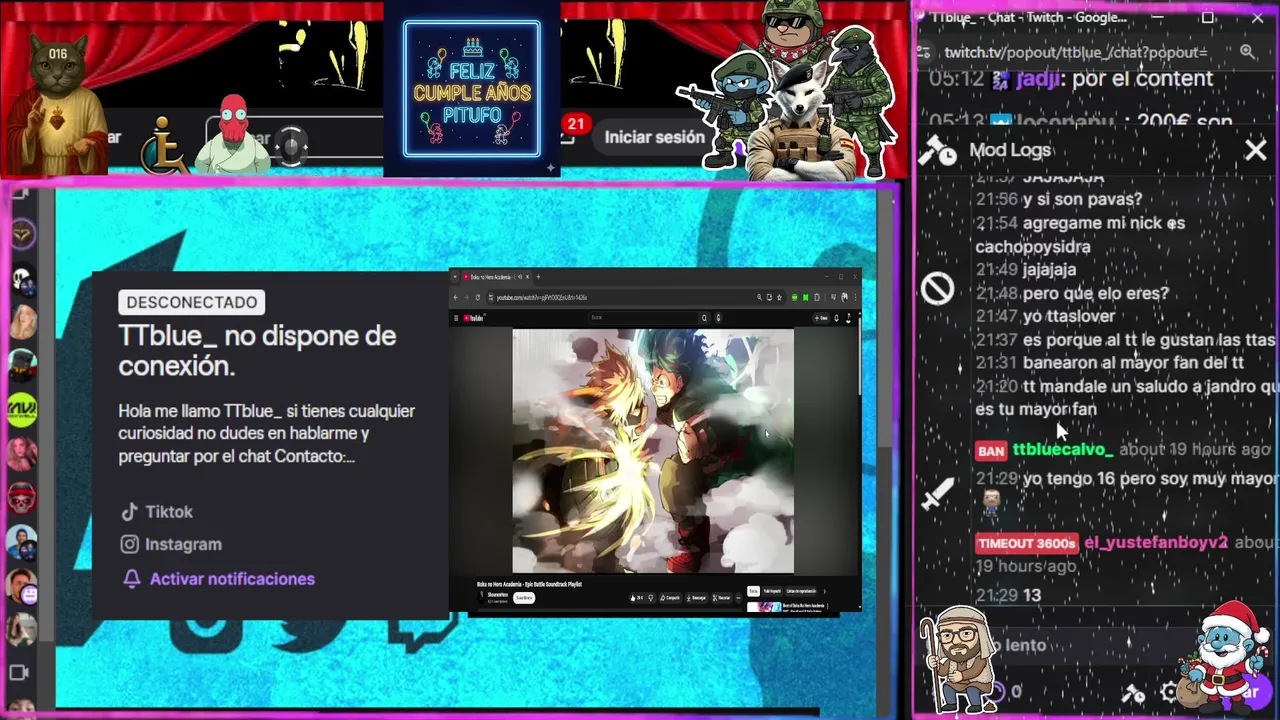1280x720 pixels.
Task: Click the twitch.tv popout chat URL
Action: pyautogui.click(x=1075, y=52)
